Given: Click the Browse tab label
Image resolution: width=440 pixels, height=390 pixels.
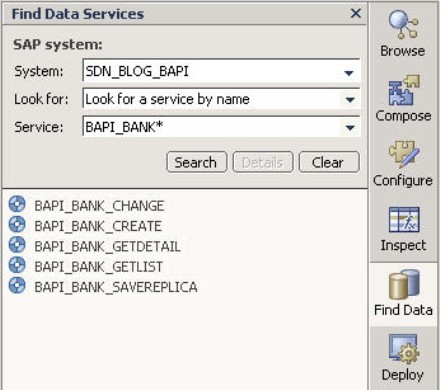Looking at the screenshot, I should (x=403, y=51).
